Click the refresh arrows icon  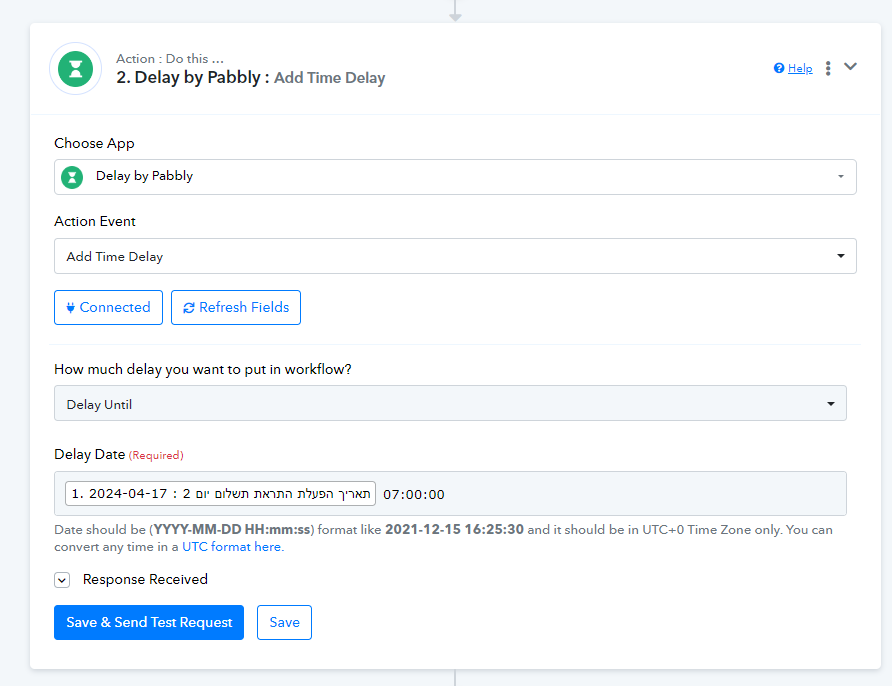(x=189, y=308)
